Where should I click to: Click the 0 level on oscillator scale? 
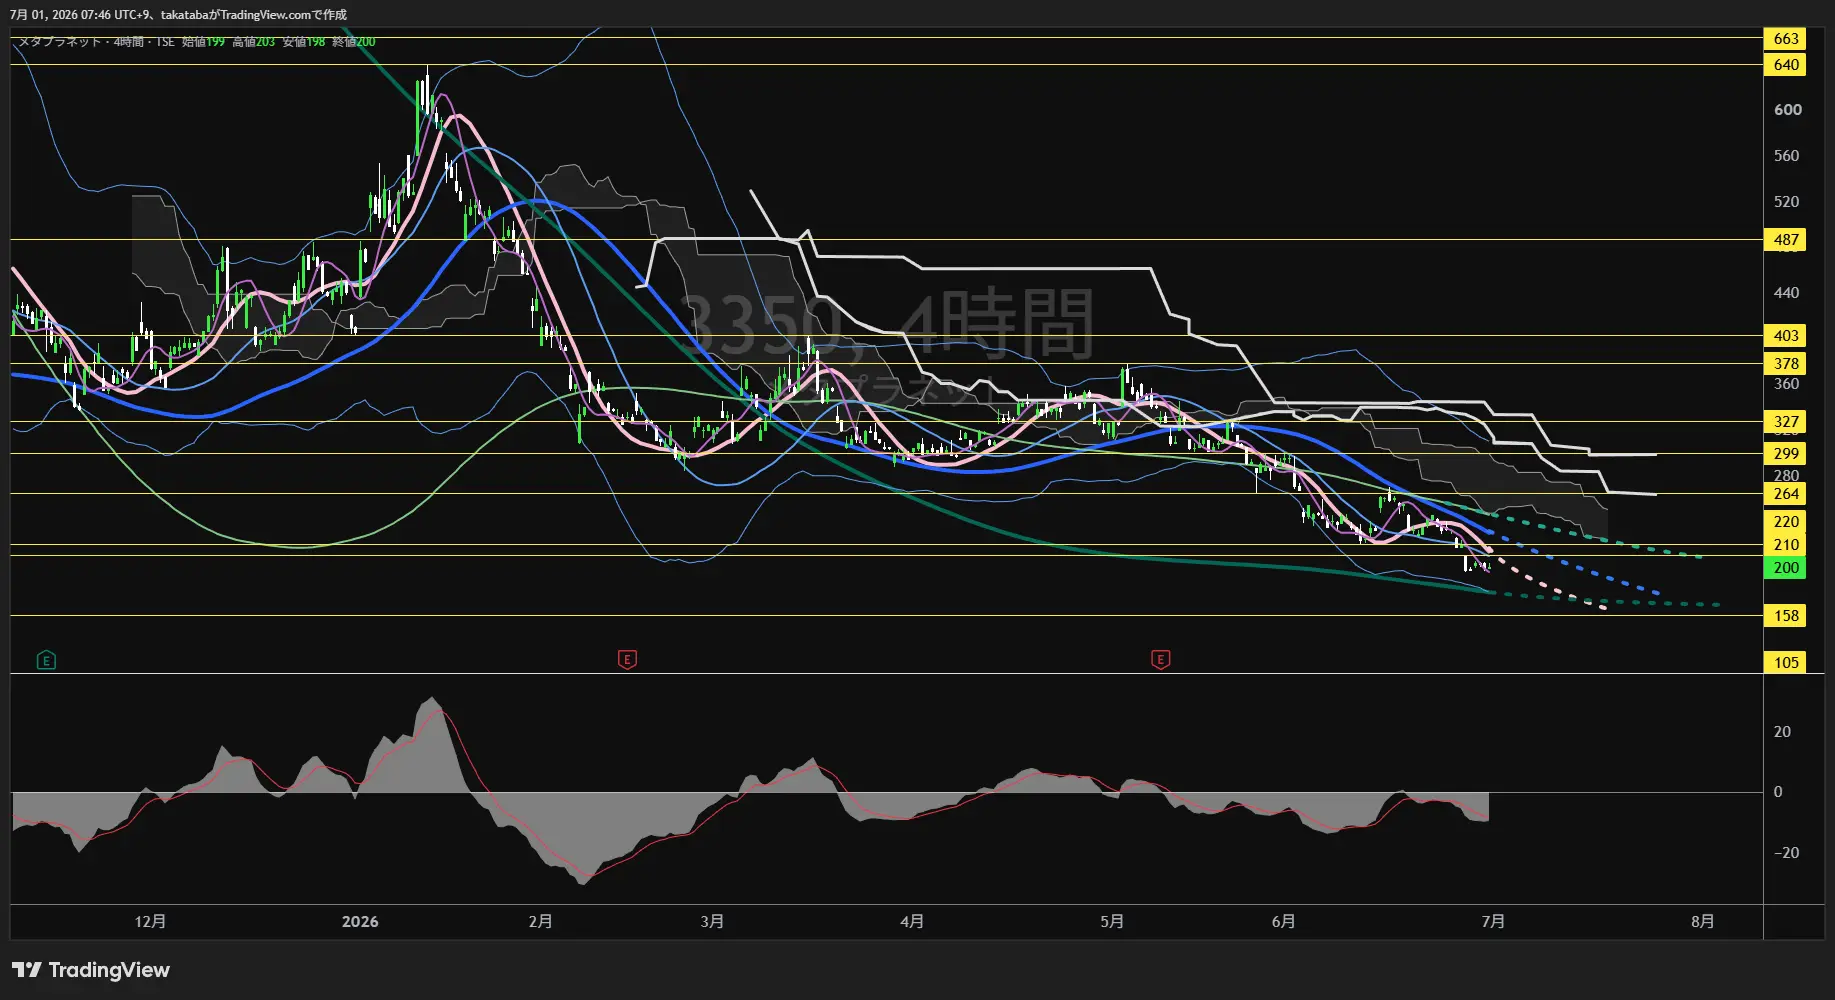click(1778, 792)
